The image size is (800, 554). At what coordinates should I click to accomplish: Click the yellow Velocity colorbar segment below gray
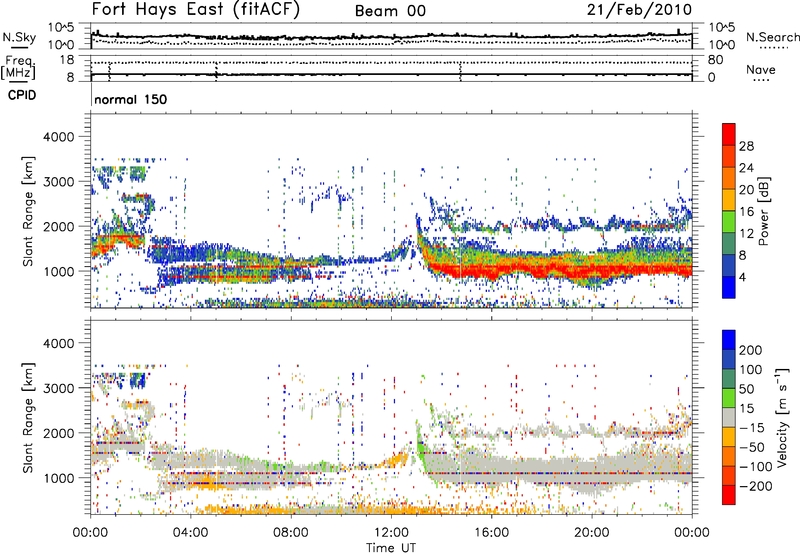tap(729, 437)
